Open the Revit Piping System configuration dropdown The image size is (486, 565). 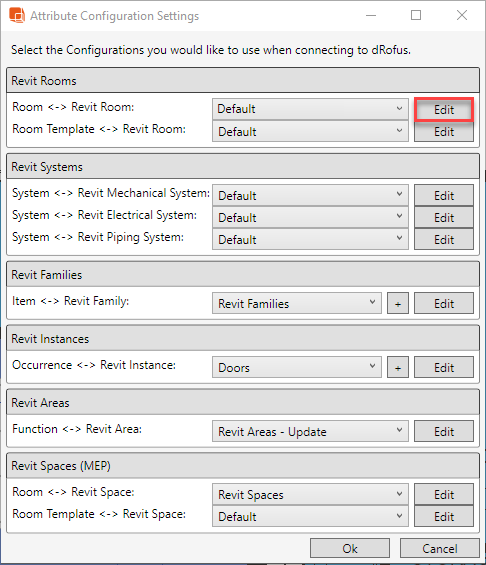click(310, 239)
